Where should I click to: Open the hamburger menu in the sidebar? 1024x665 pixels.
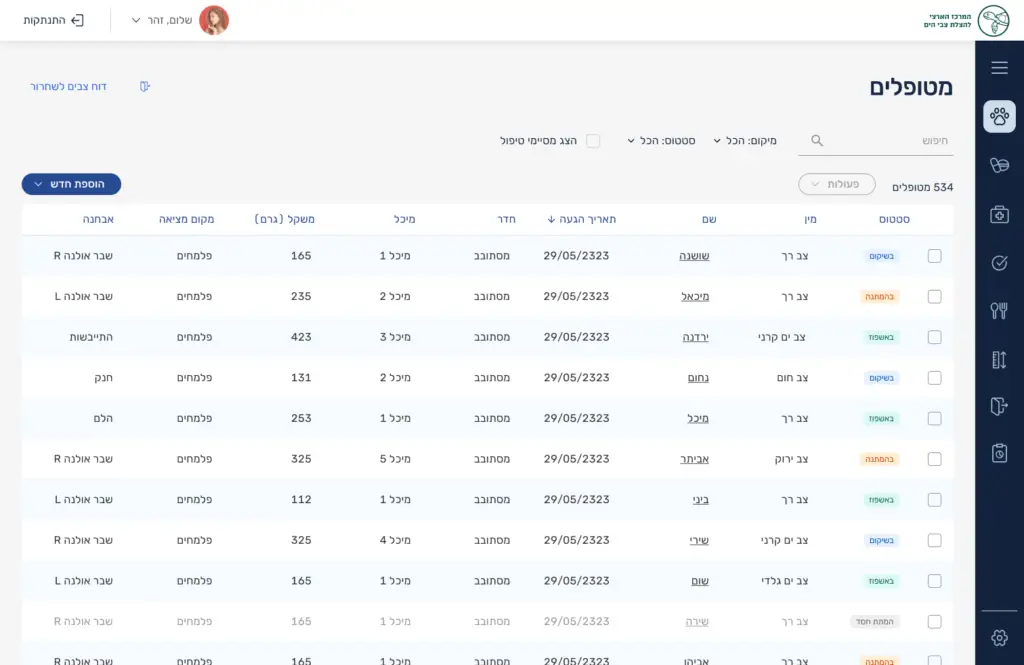[999, 68]
